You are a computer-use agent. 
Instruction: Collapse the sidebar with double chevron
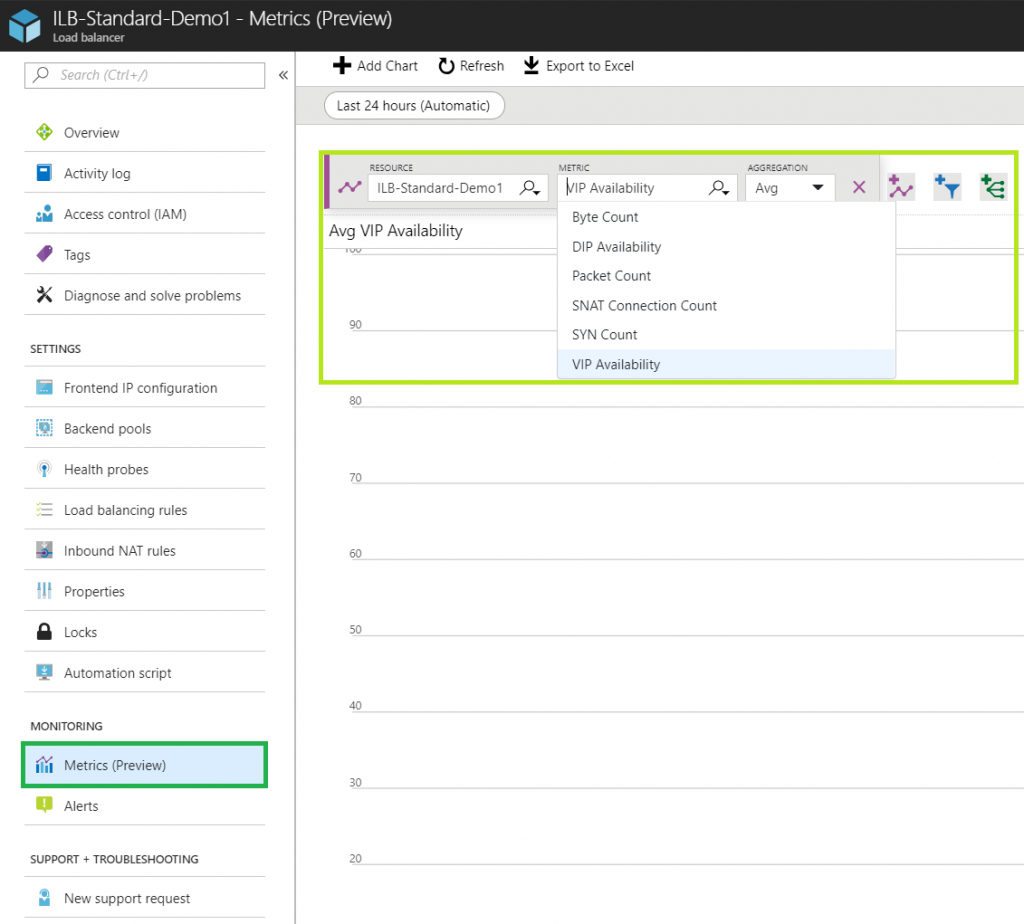pos(283,75)
